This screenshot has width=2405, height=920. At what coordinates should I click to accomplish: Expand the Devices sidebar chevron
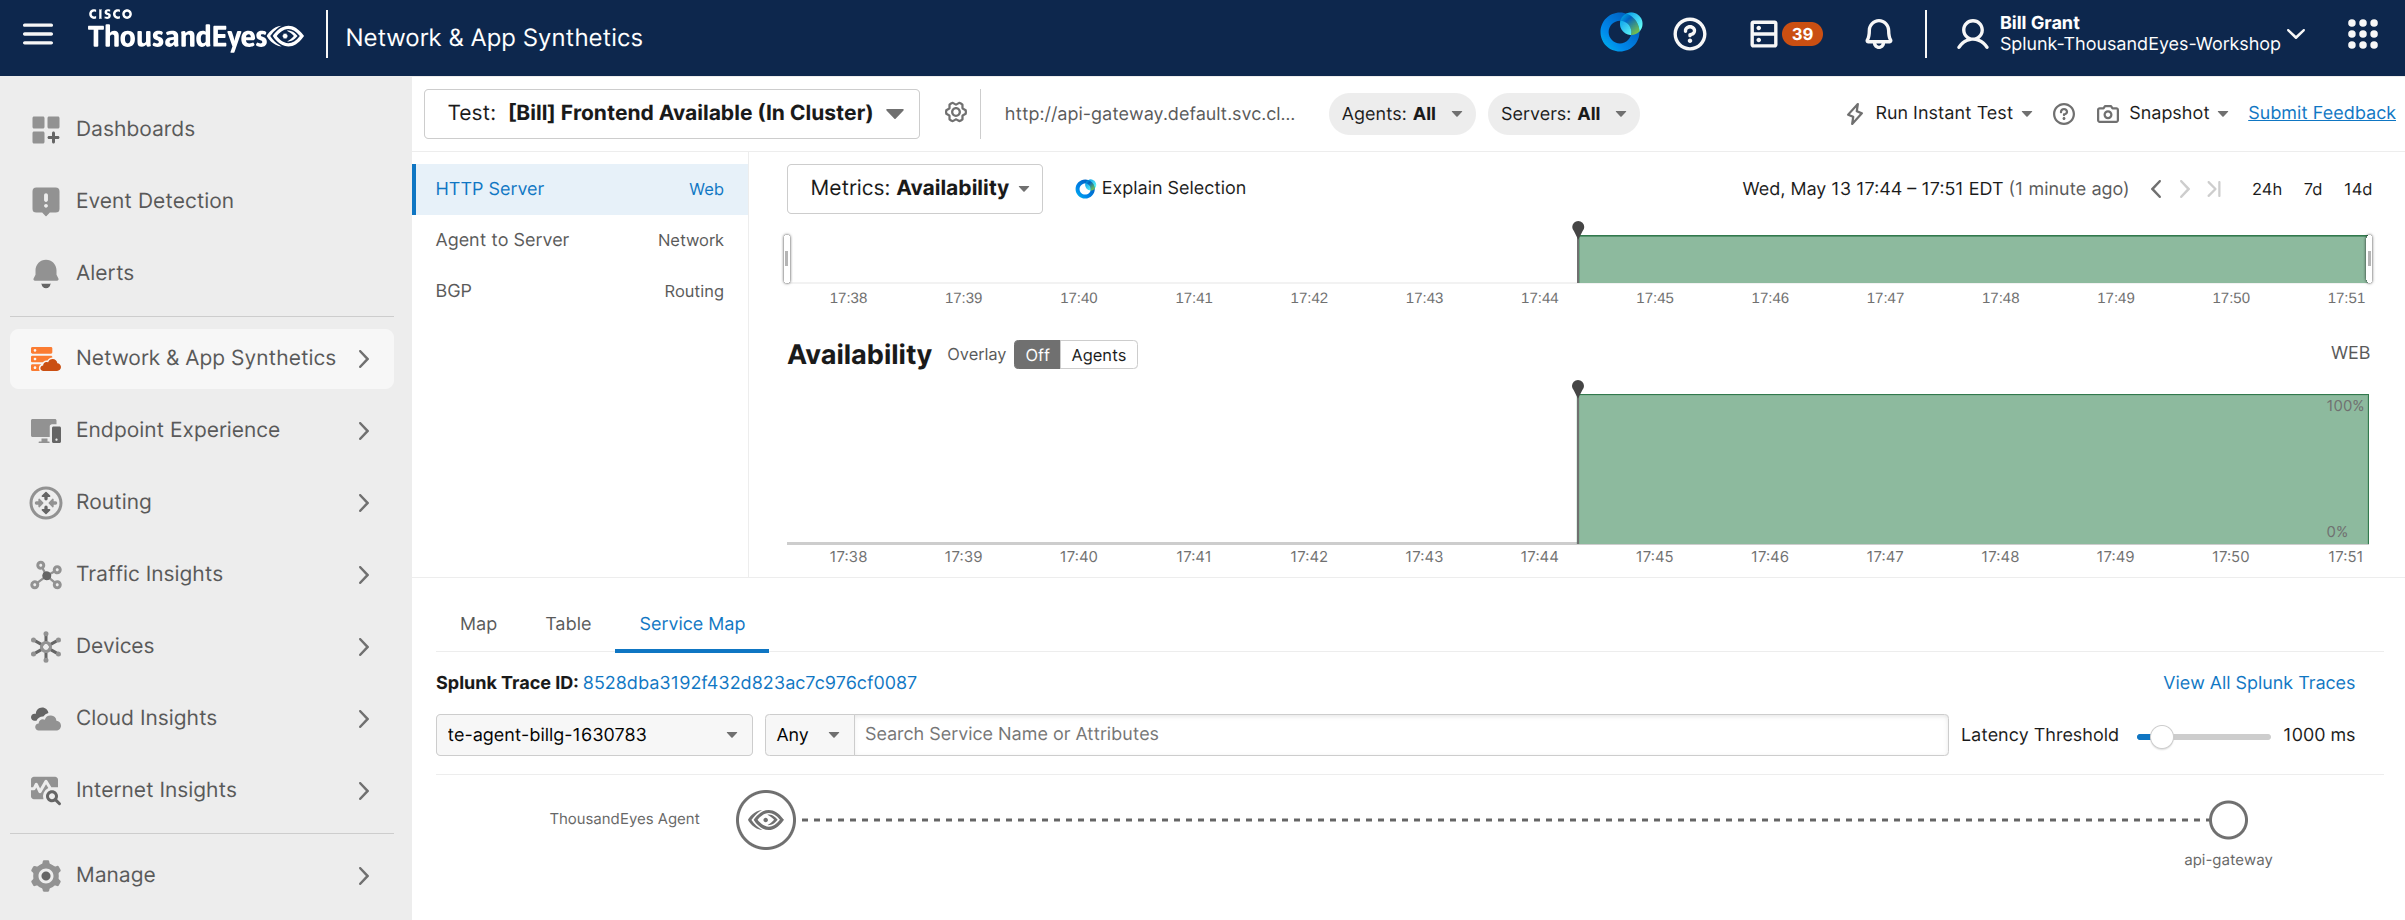point(364,647)
